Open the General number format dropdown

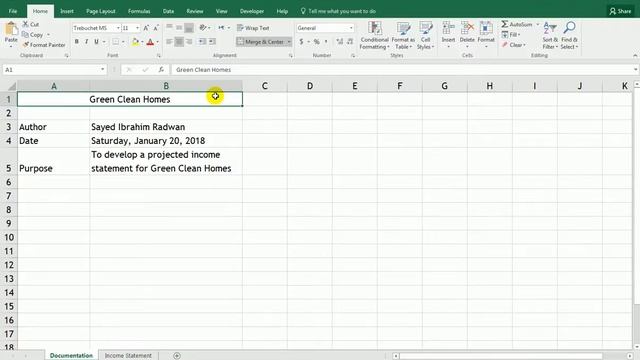pos(351,28)
